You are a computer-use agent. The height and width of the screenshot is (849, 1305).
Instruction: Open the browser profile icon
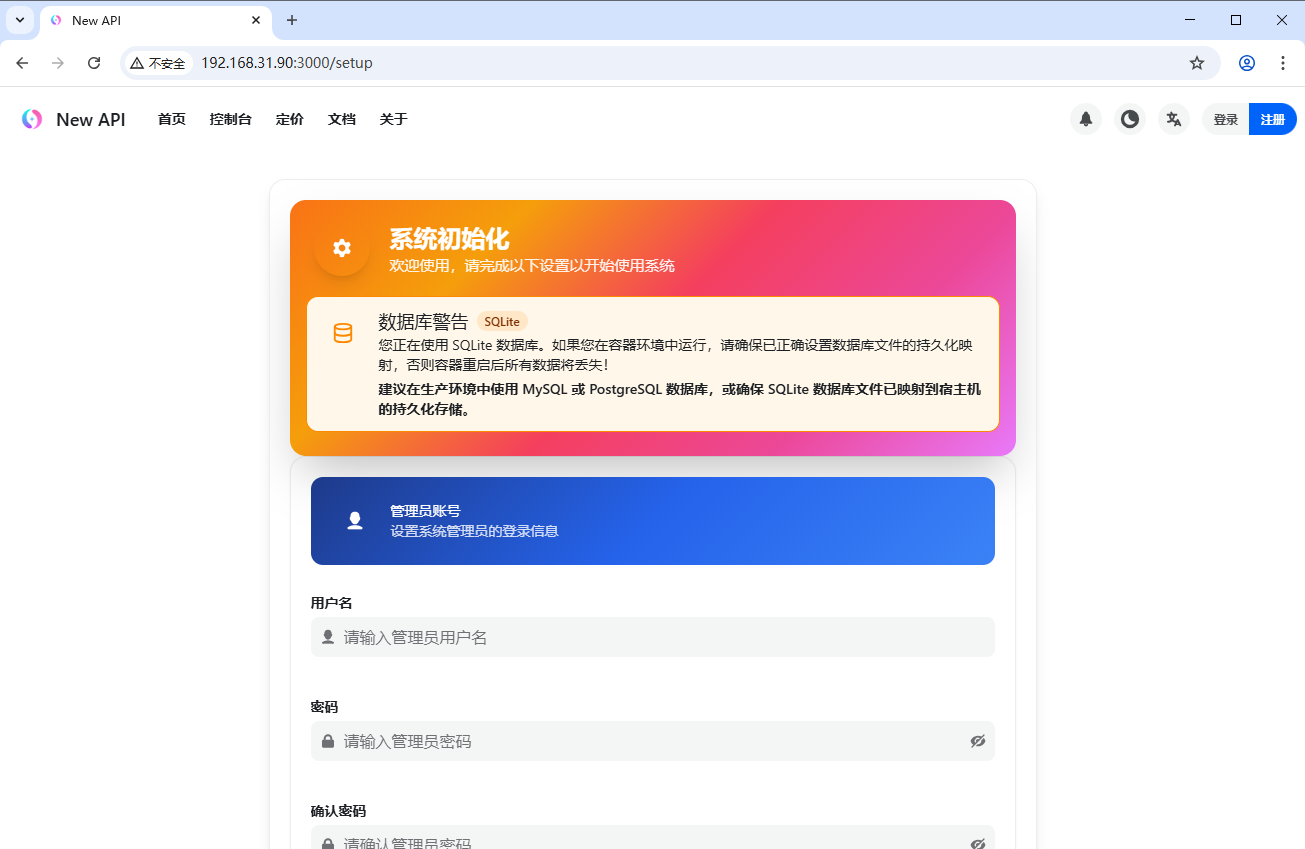[x=1246, y=62]
